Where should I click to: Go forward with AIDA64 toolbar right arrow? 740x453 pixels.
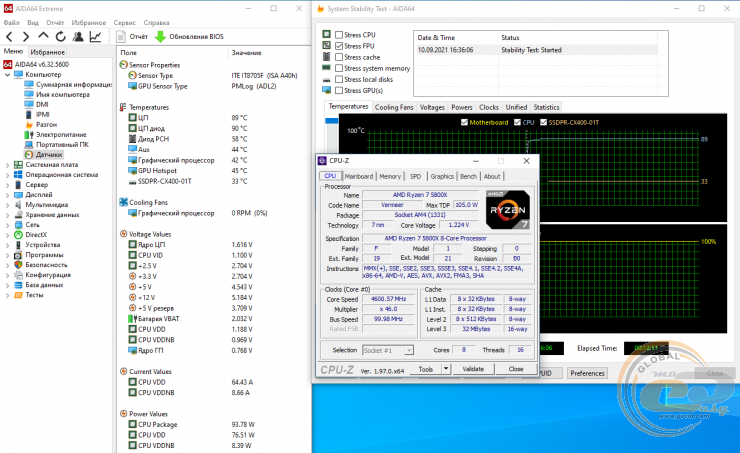click(26, 36)
